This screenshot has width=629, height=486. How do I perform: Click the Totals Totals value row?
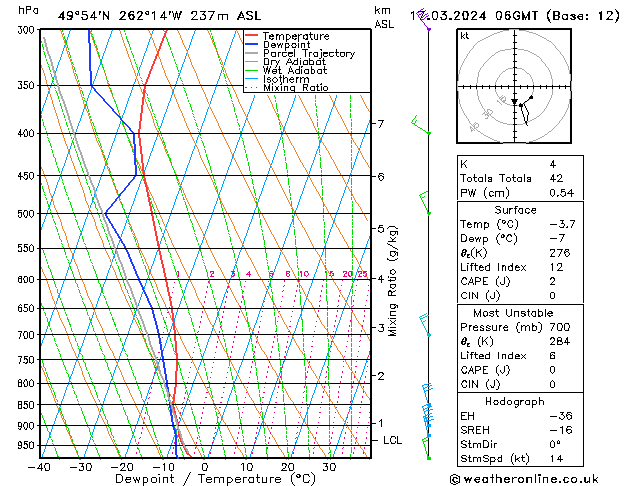tap(515, 178)
